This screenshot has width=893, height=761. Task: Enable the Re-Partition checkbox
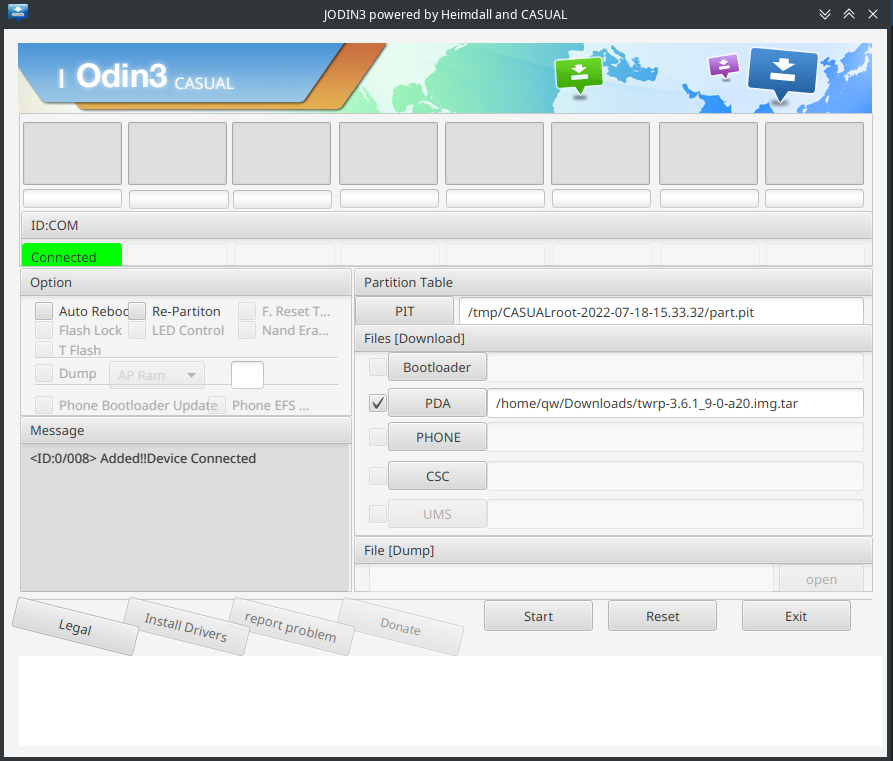tap(137, 311)
